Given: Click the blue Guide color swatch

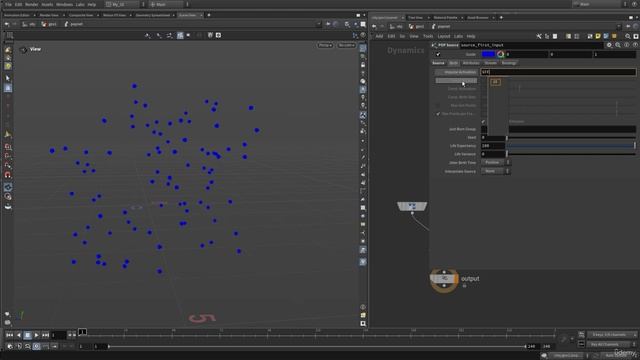Looking at the screenshot, I should [x=488, y=54].
